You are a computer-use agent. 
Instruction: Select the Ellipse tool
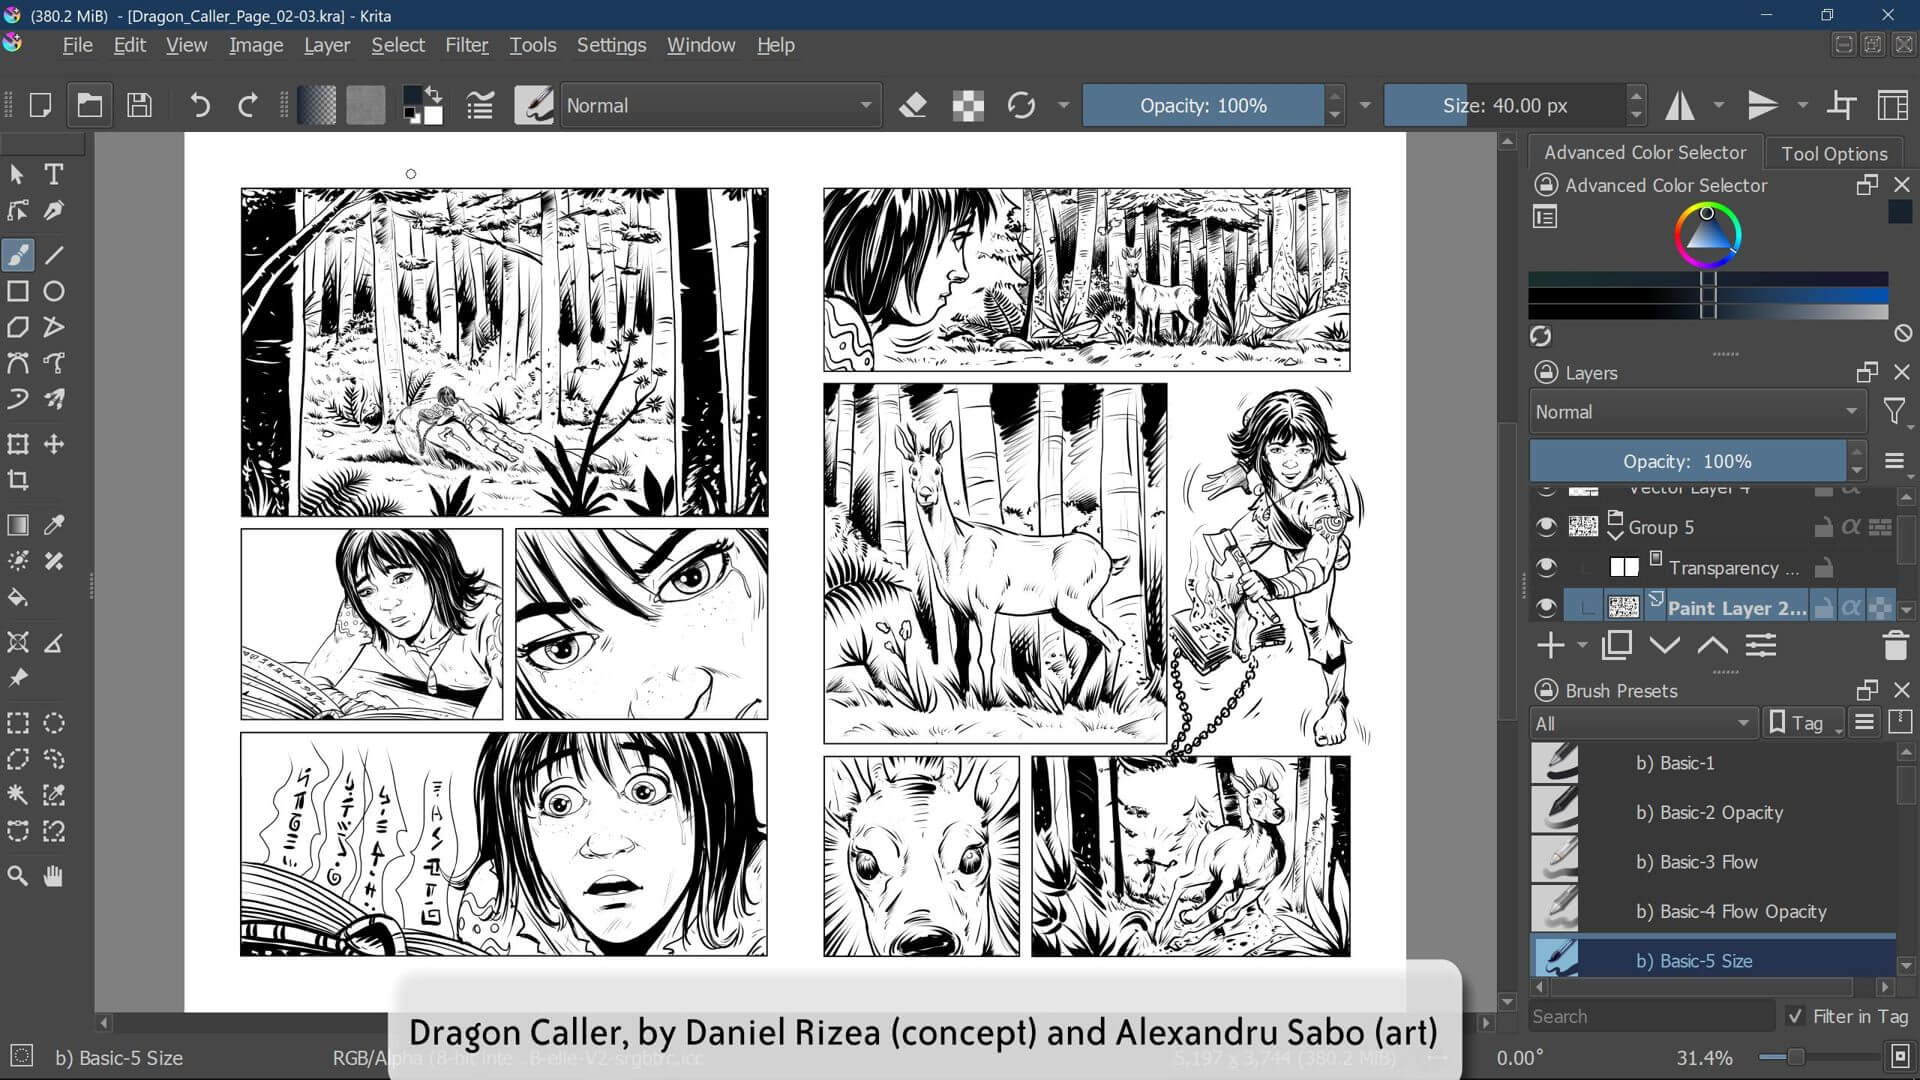[54, 290]
